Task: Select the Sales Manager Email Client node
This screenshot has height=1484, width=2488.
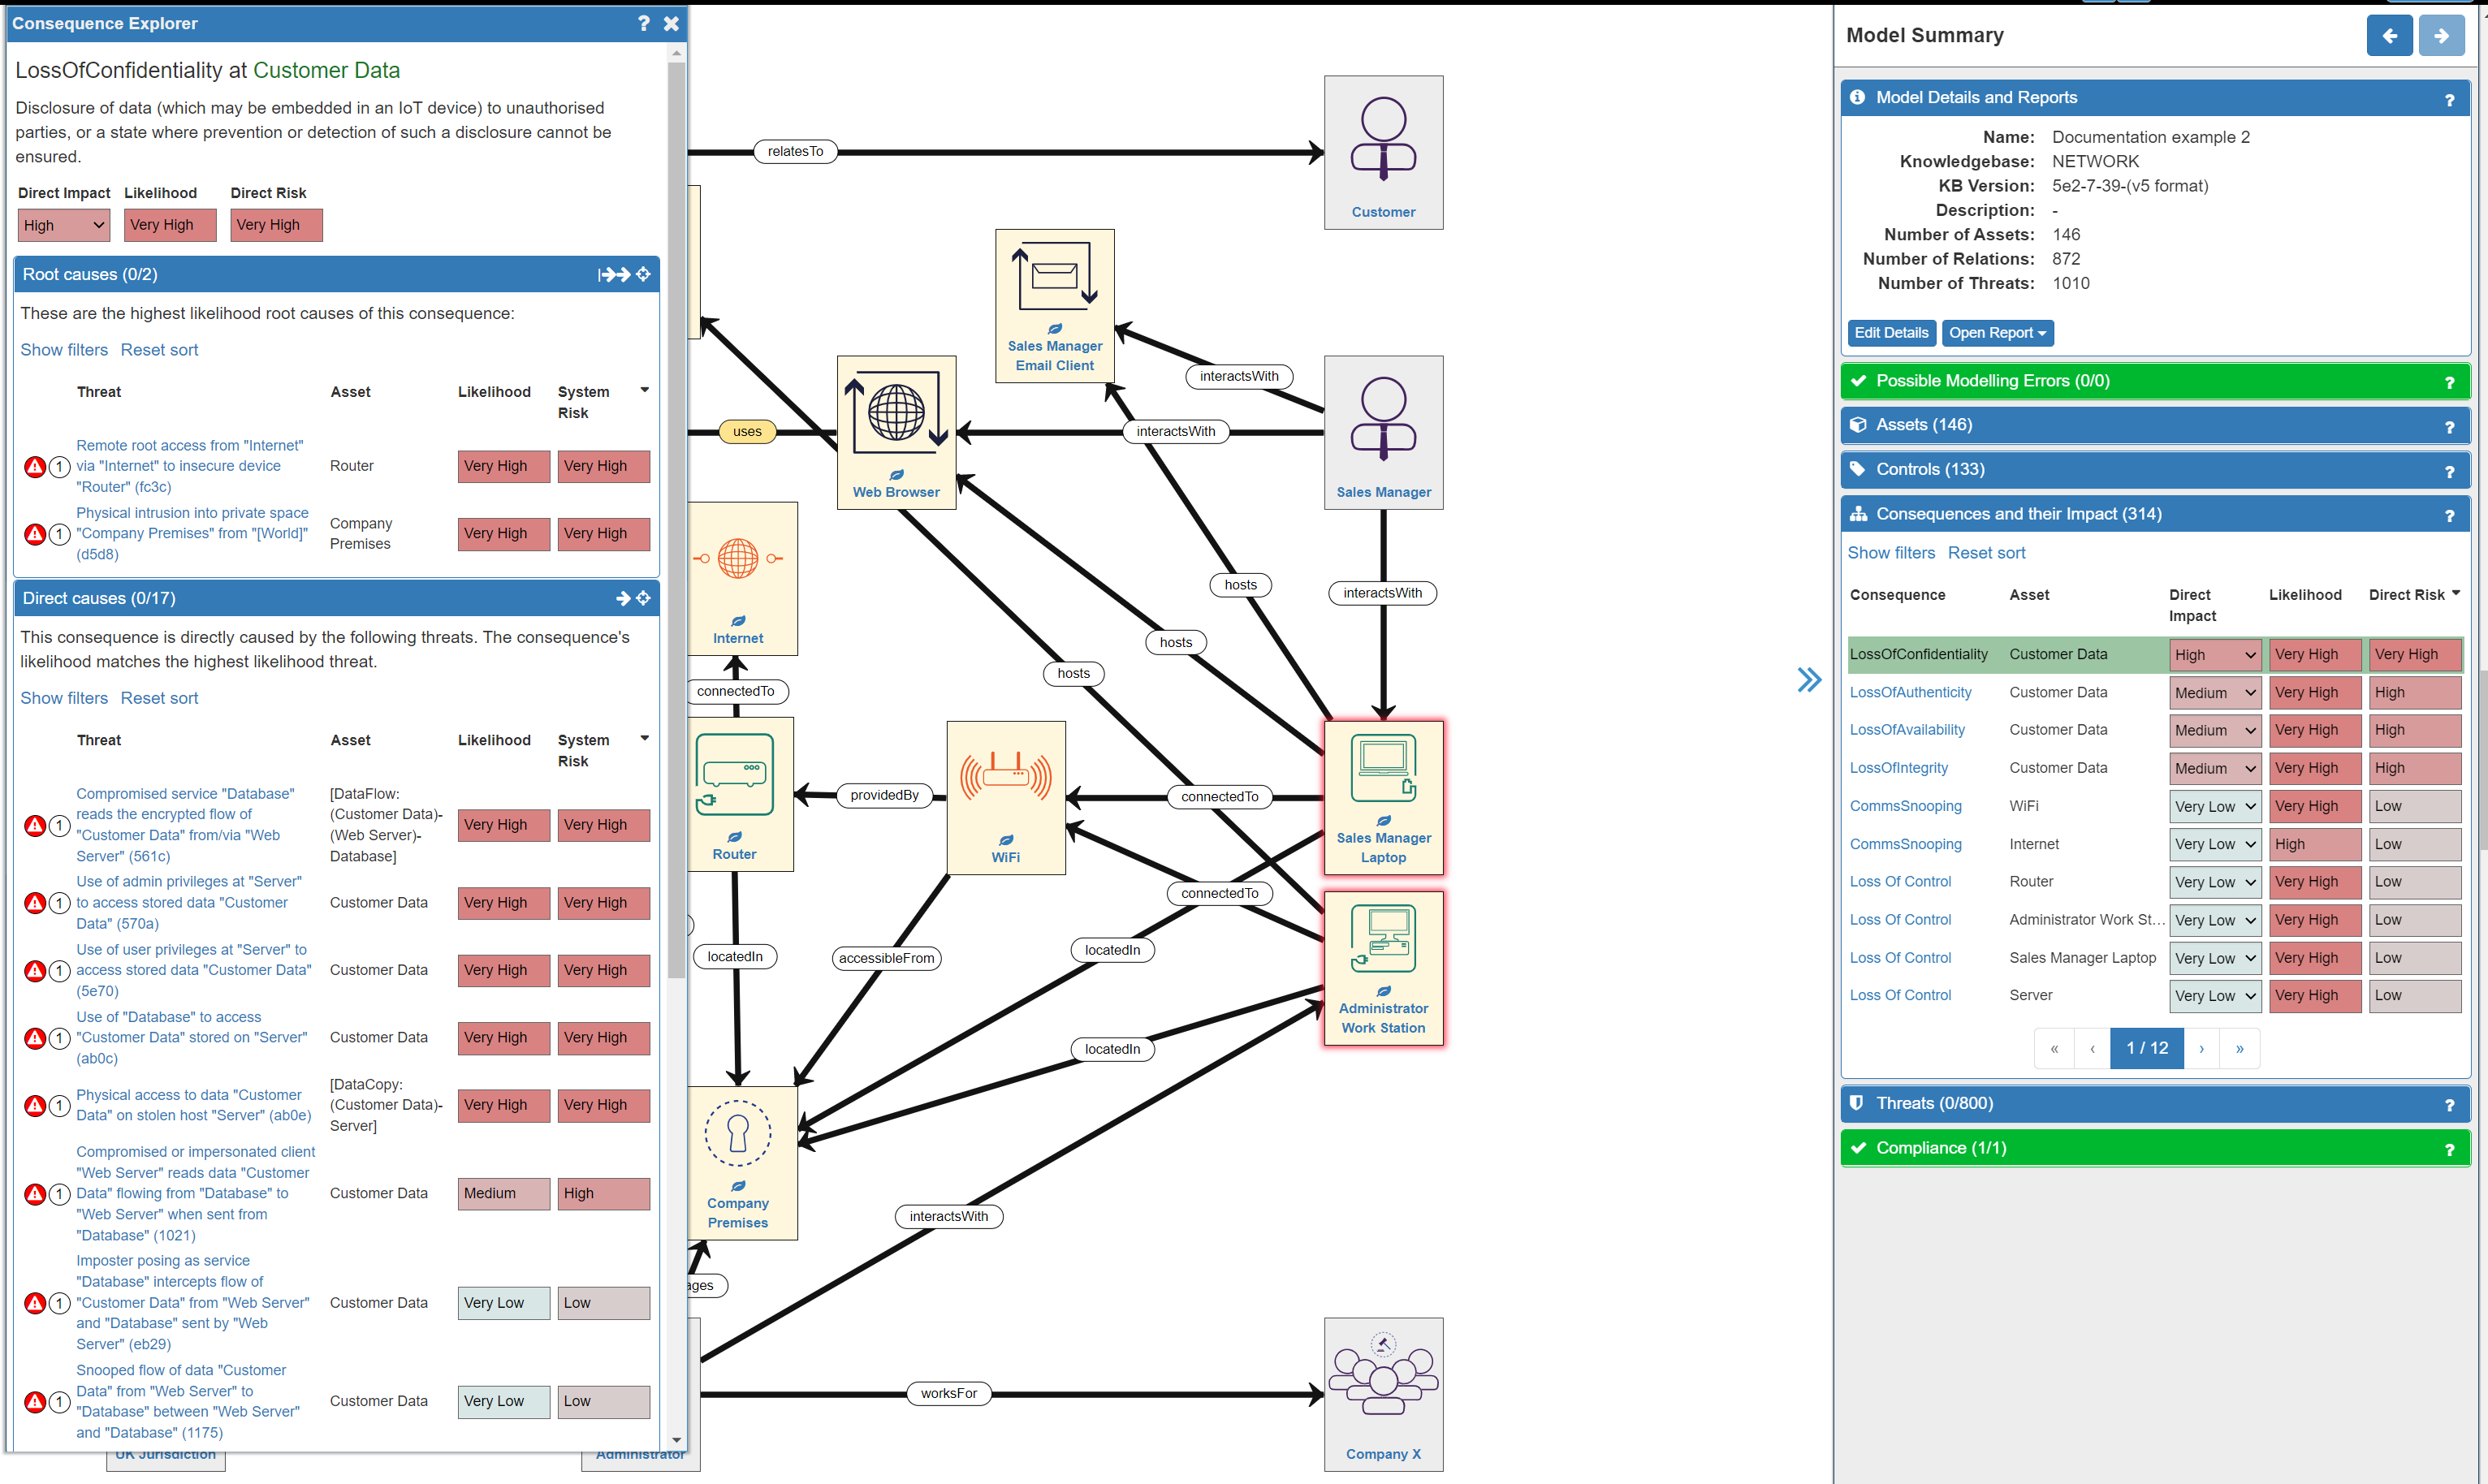Action: [x=1054, y=306]
